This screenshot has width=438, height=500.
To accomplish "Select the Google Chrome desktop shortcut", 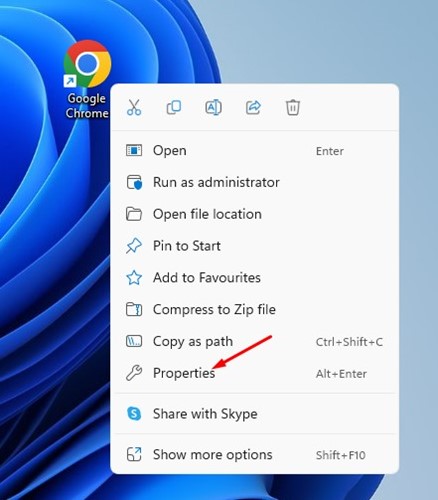I will [x=87, y=79].
